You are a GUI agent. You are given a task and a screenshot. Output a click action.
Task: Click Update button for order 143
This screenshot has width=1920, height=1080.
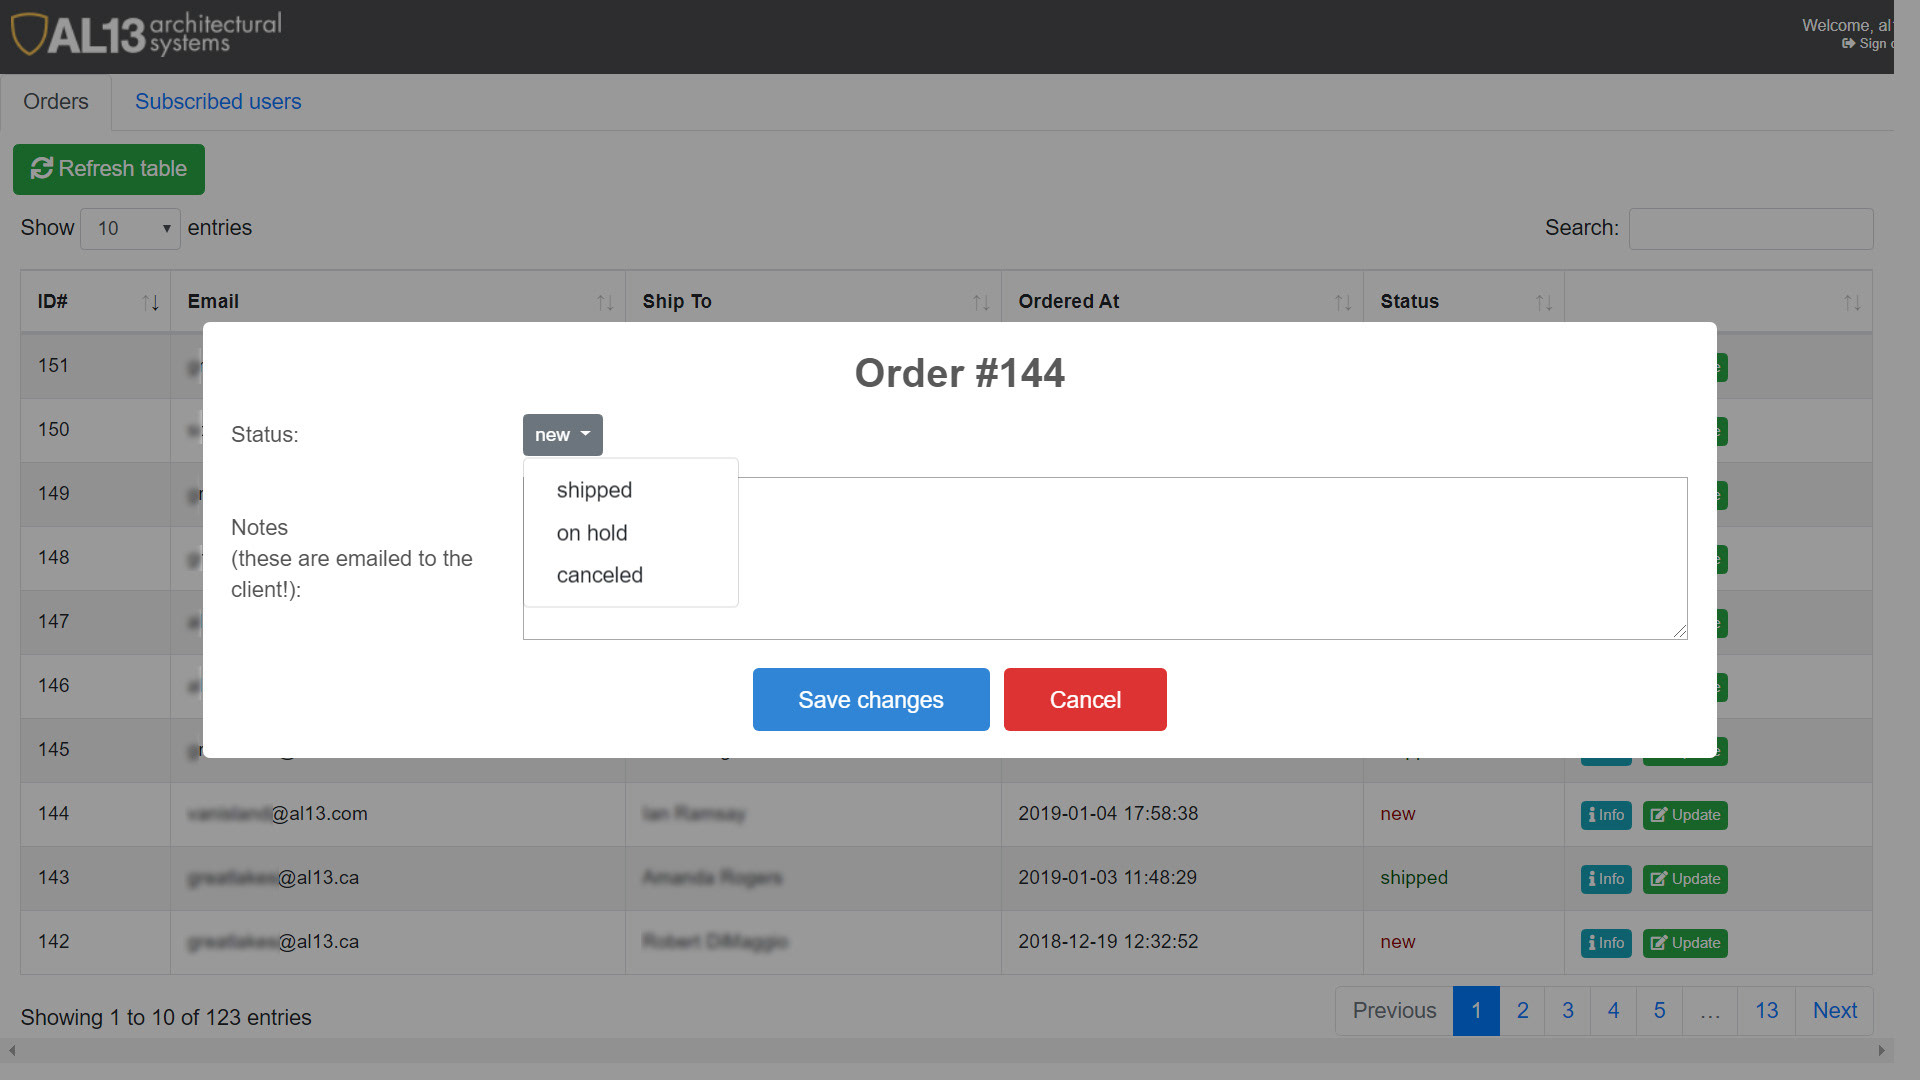pyautogui.click(x=1685, y=879)
